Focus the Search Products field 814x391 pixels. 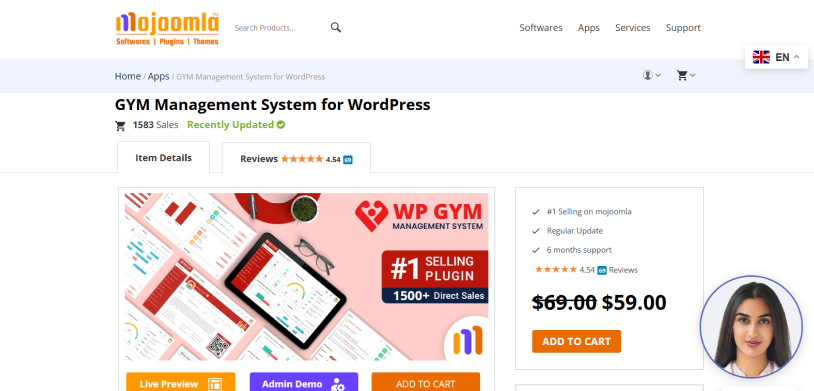click(279, 28)
